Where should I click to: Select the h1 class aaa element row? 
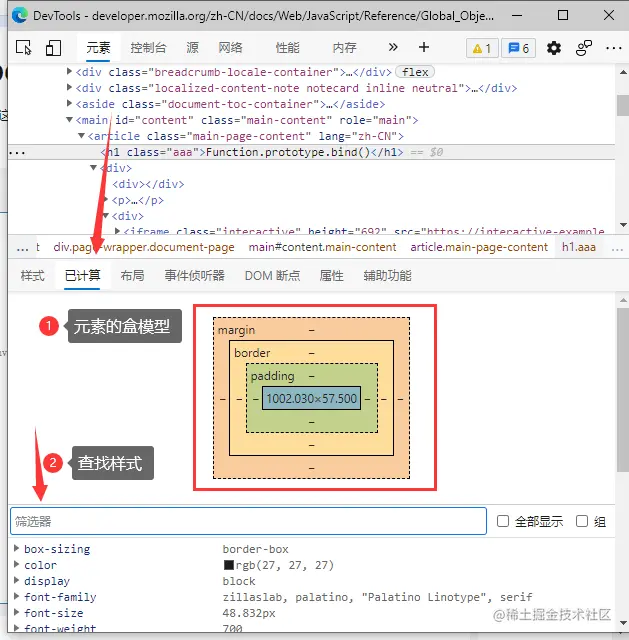coord(311,152)
